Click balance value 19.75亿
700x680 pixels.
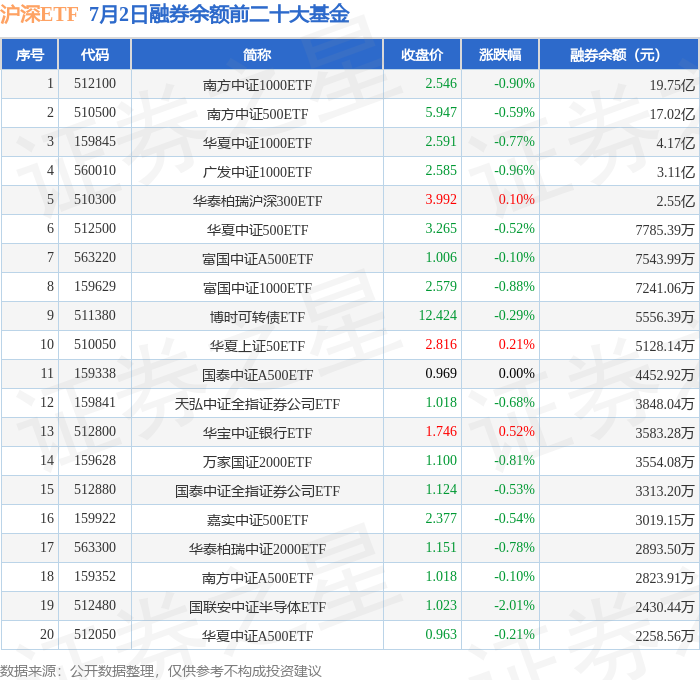[672, 85]
